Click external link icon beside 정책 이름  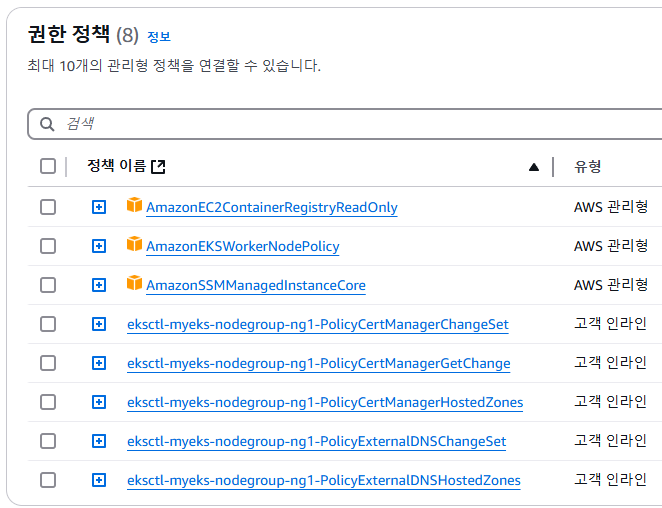[x=158, y=166]
